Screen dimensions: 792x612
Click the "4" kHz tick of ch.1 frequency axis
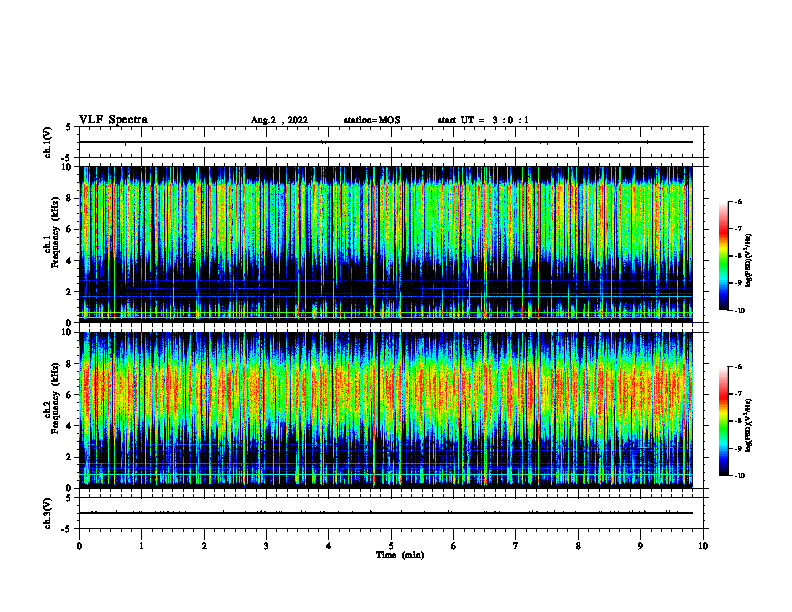69,261
